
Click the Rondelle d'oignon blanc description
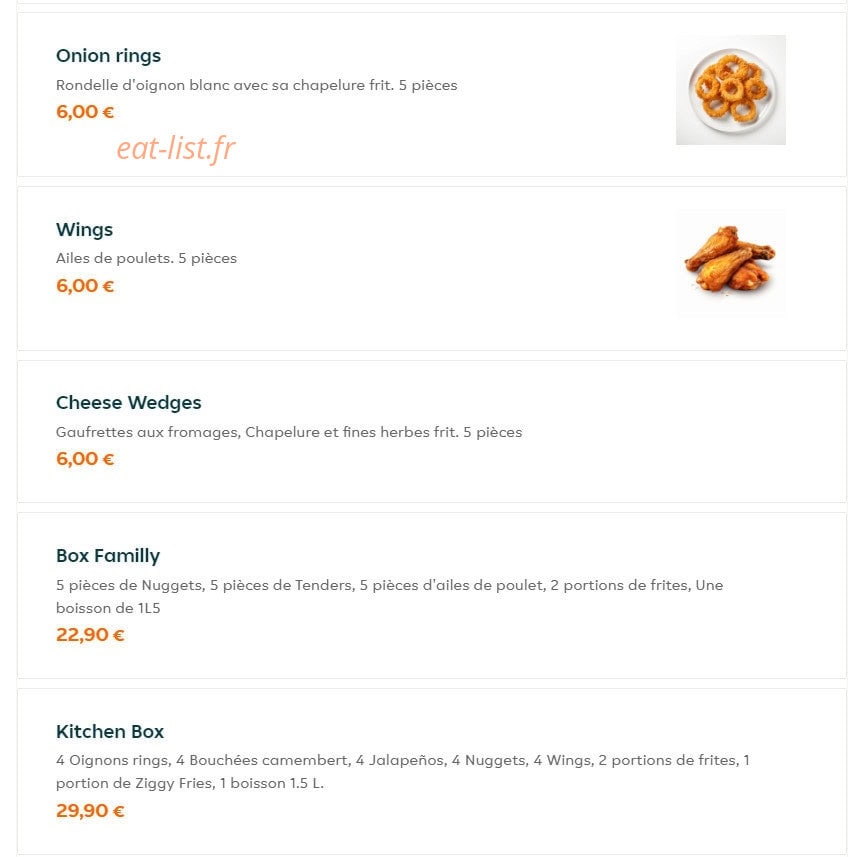point(257,85)
